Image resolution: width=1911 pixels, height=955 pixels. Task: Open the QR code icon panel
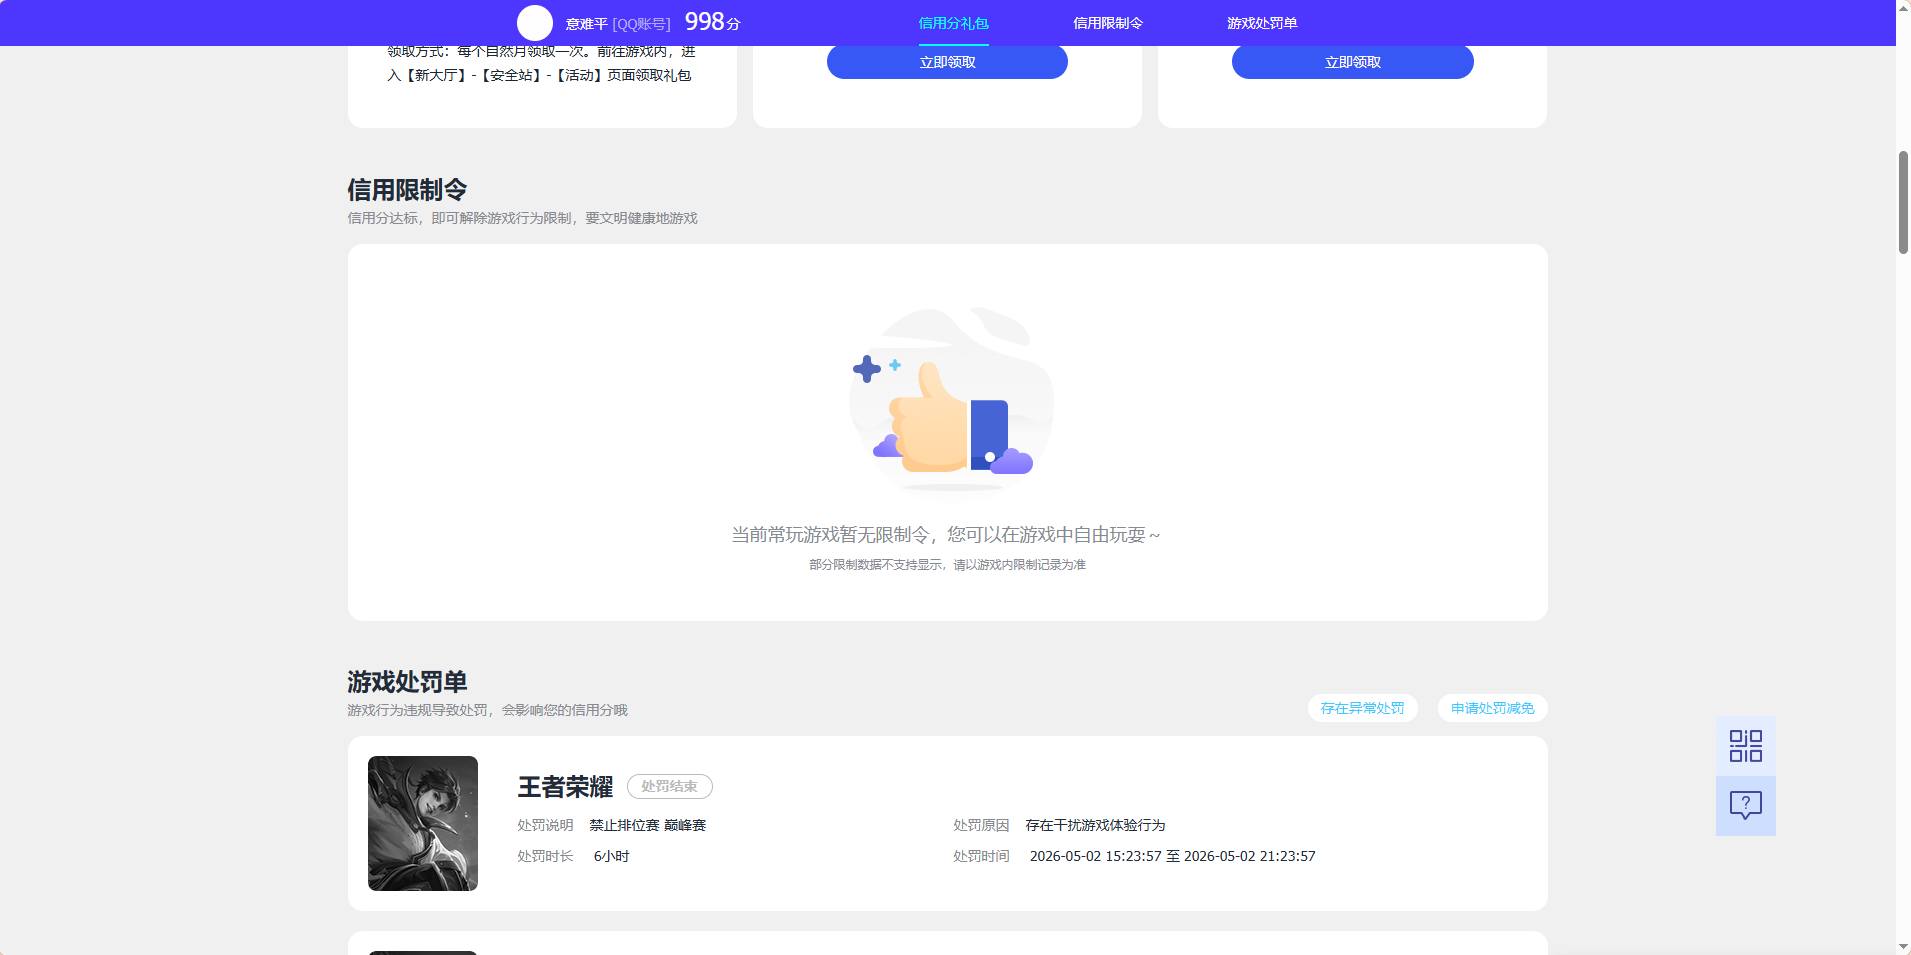tap(1745, 746)
